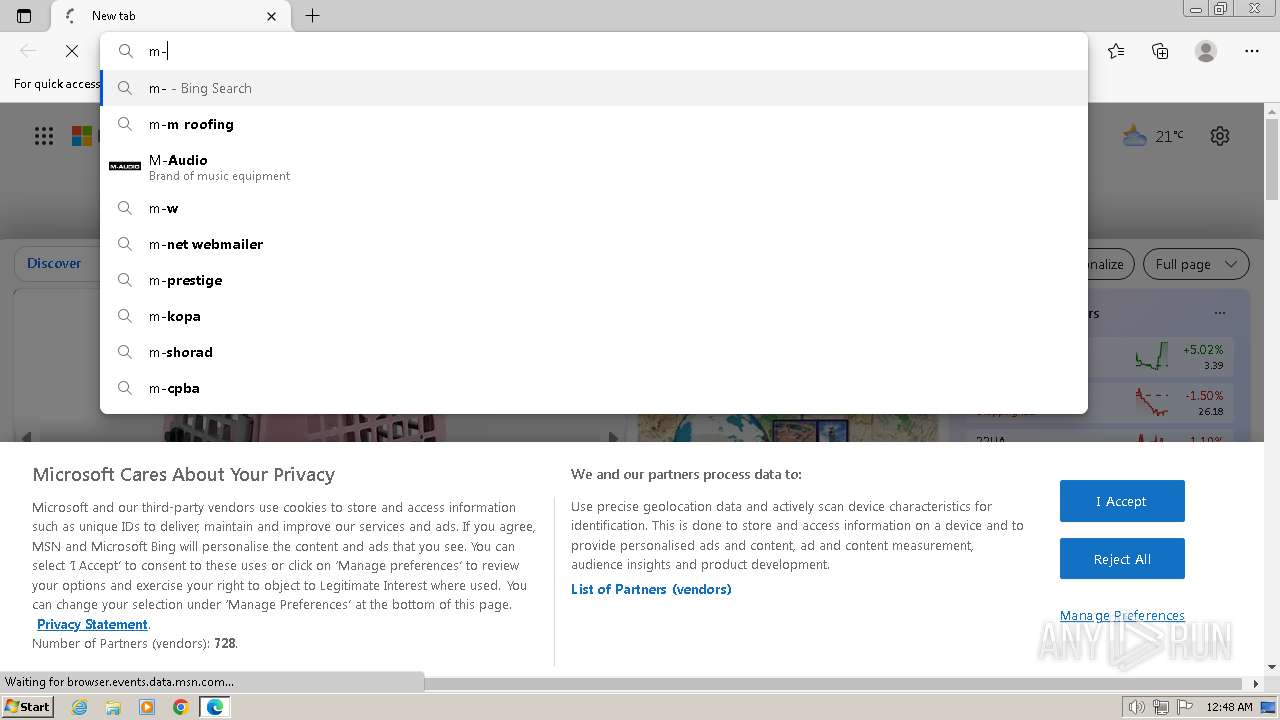This screenshot has height=720, width=1280.
Task: Open the MSN apps grid launcher
Action: click(44, 136)
